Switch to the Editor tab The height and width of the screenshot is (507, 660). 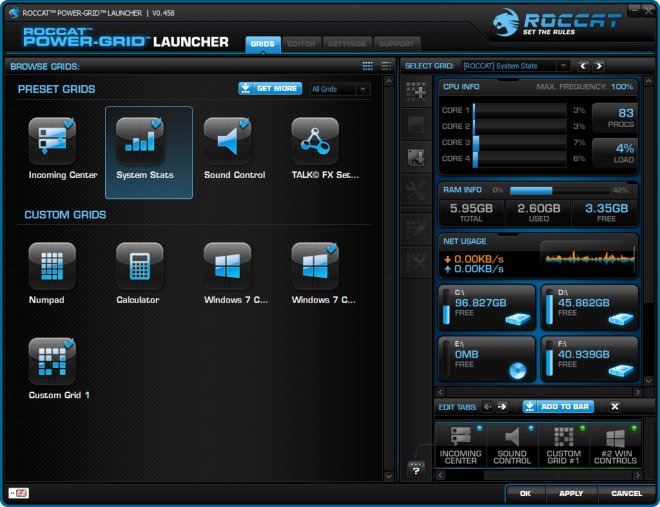point(300,44)
